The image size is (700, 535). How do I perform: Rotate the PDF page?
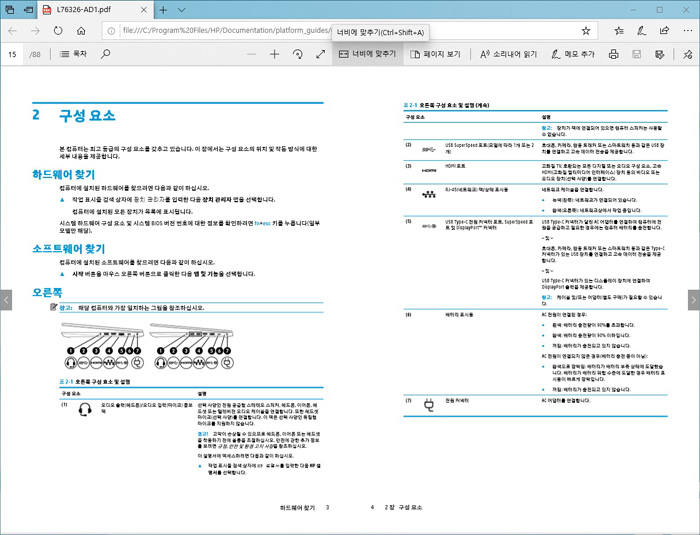pyautogui.click(x=297, y=54)
